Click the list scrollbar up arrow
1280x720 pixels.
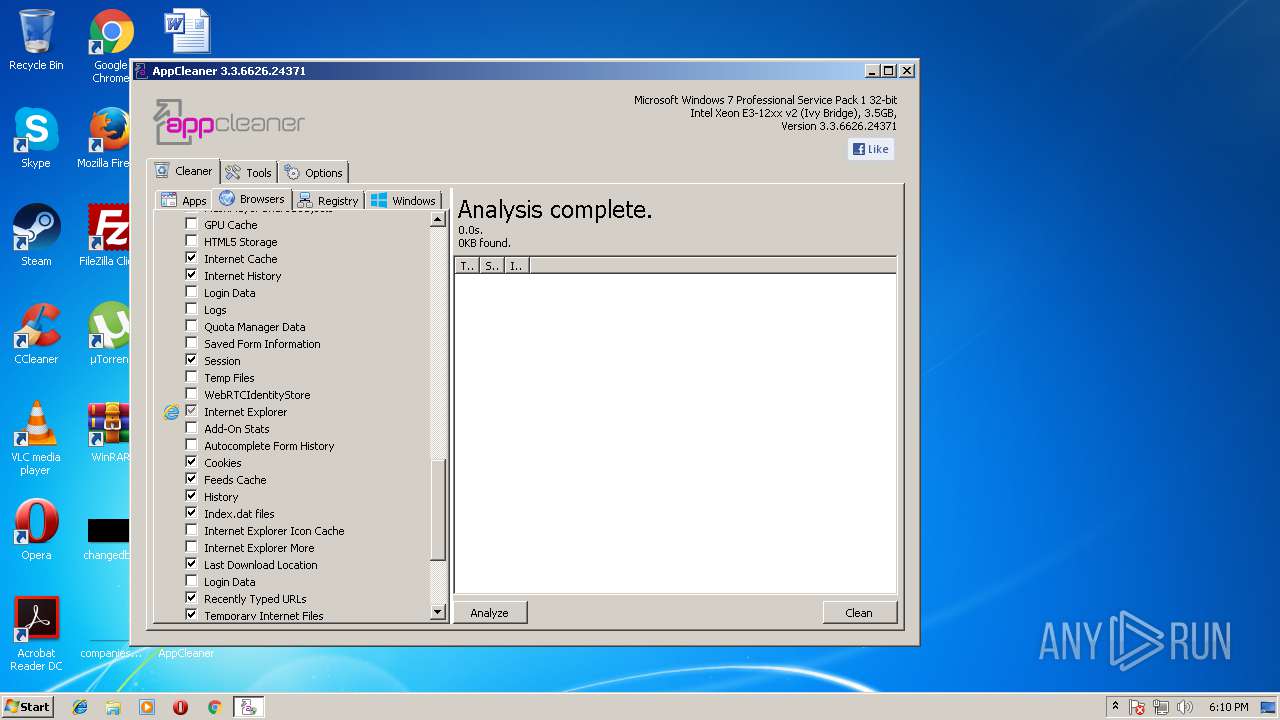(438, 220)
